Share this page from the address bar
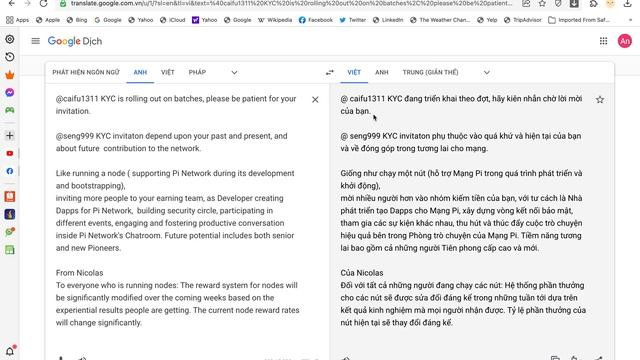The image size is (640, 360). click(x=526, y=4)
